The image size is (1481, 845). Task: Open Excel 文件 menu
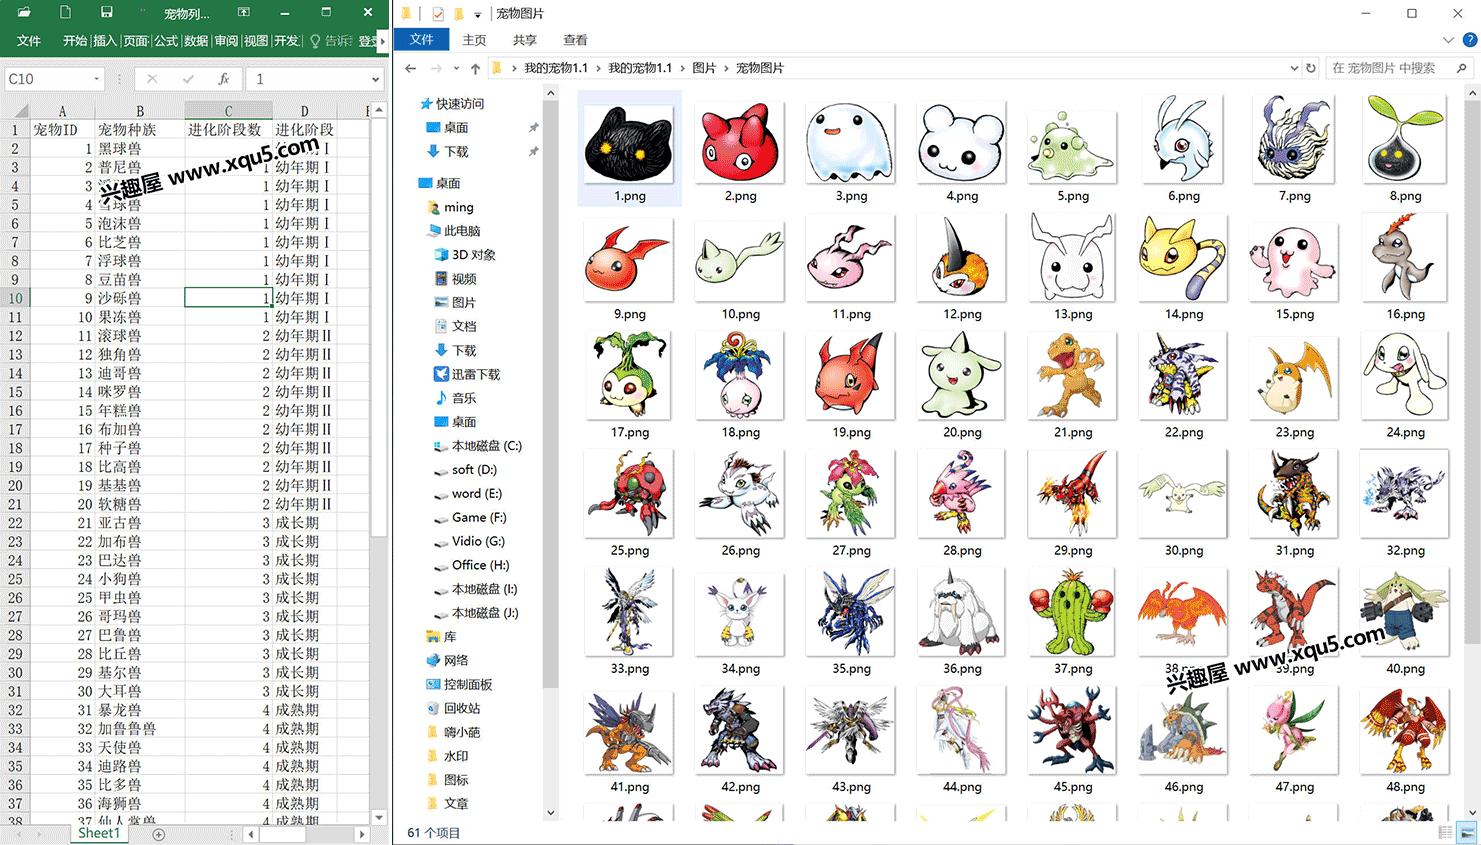click(29, 41)
